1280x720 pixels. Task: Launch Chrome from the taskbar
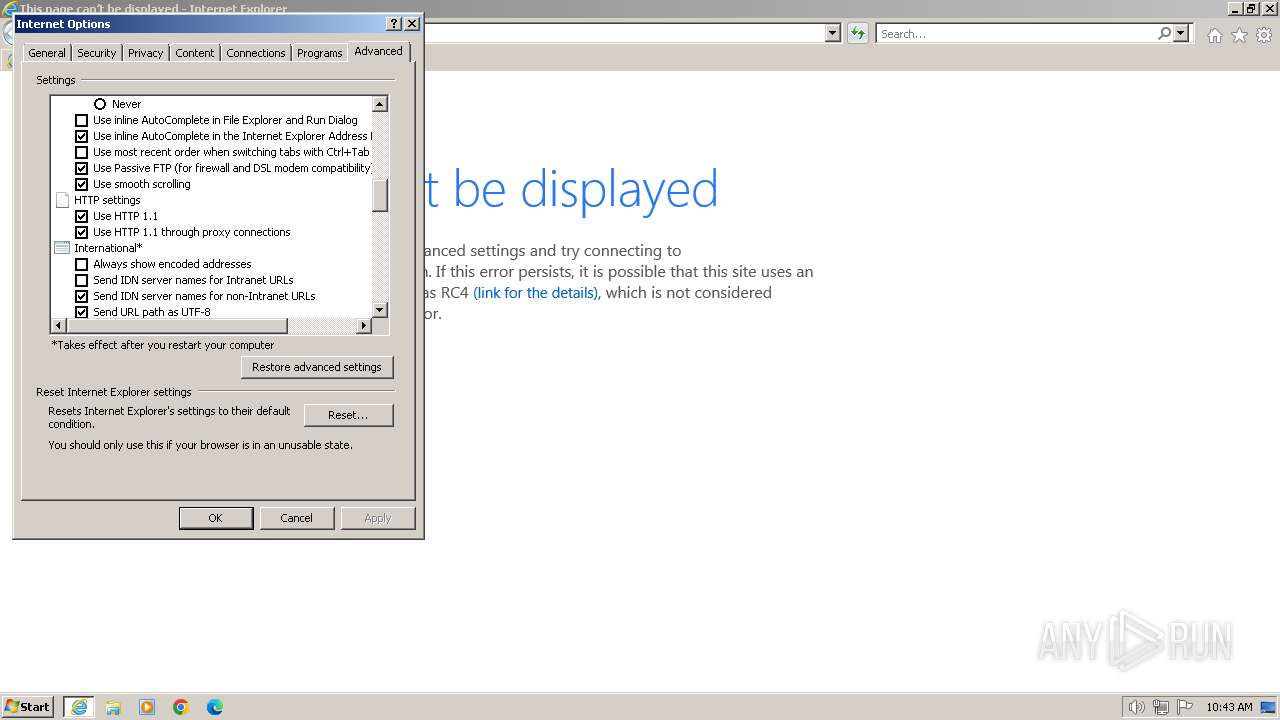pyautogui.click(x=181, y=707)
